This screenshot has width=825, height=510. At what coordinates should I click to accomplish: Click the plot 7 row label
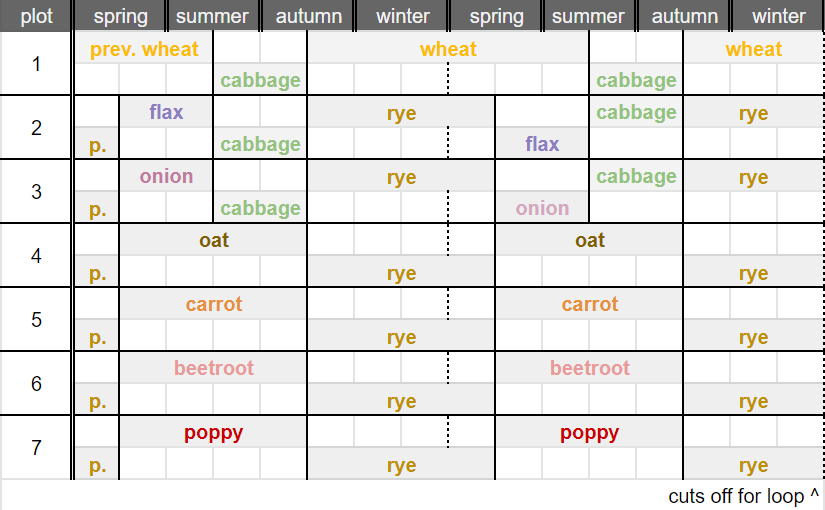[36, 448]
